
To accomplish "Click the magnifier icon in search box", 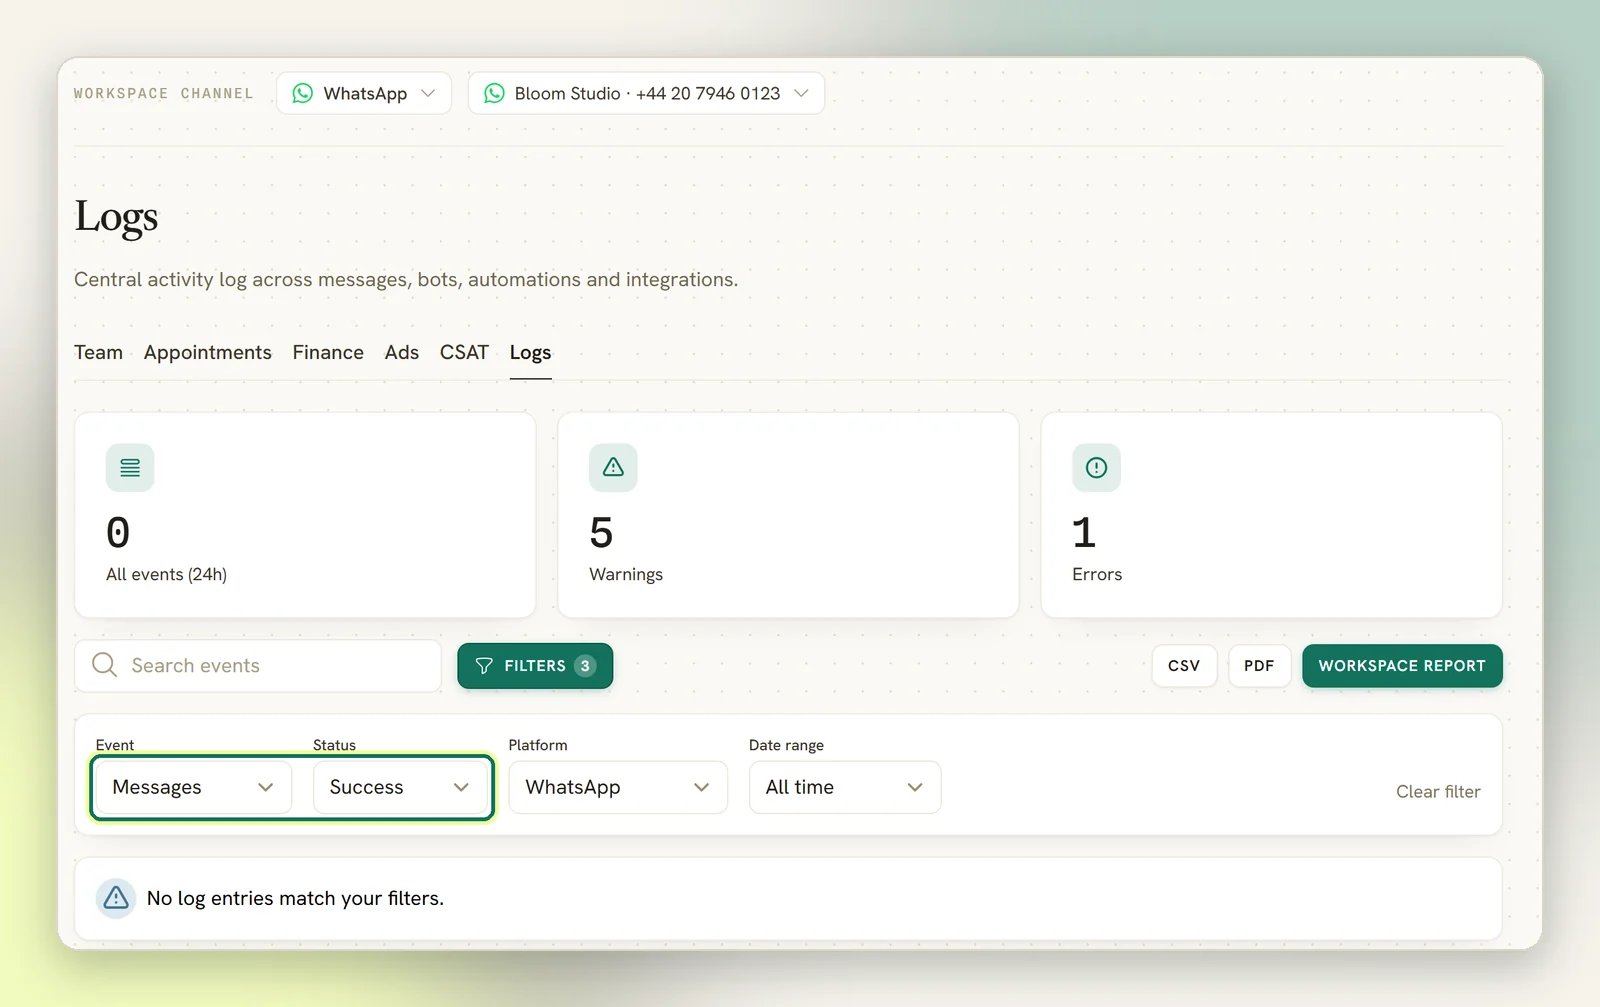I will 104,665.
